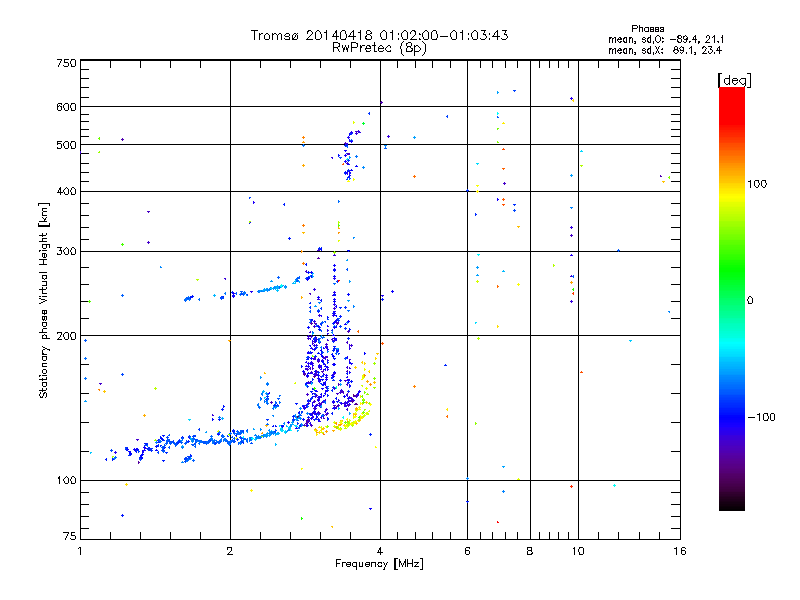Click the x-axis tick label '2'
Viewport: 800px width, 600px height.
pos(230,551)
